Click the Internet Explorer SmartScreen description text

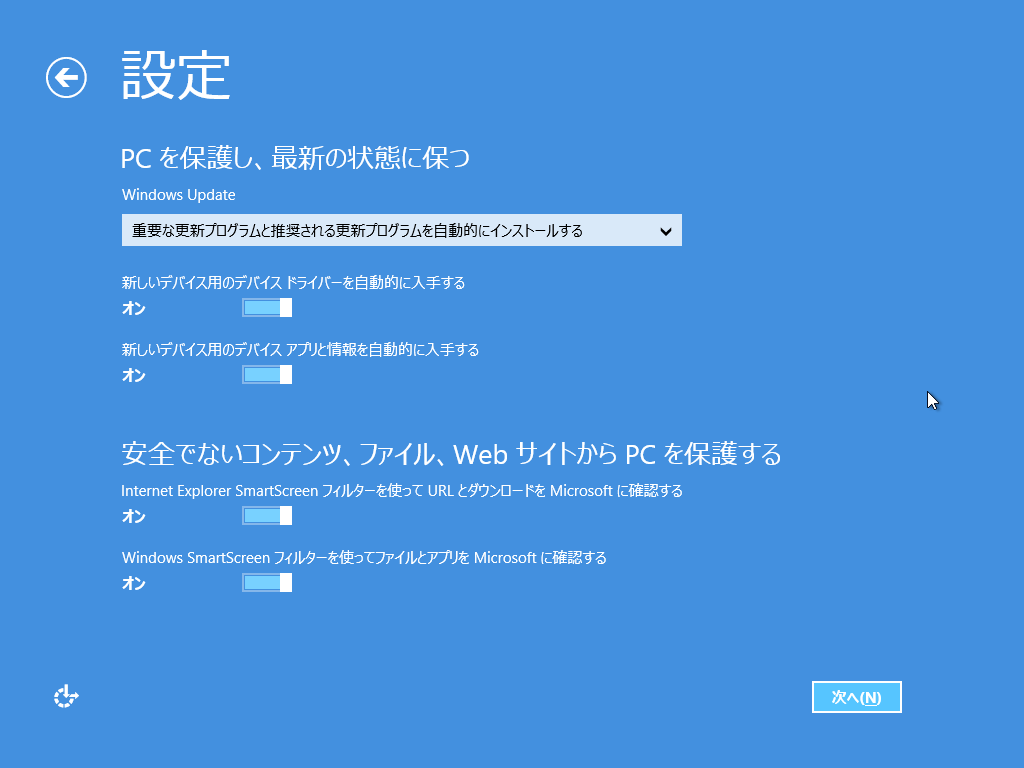(401, 491)
